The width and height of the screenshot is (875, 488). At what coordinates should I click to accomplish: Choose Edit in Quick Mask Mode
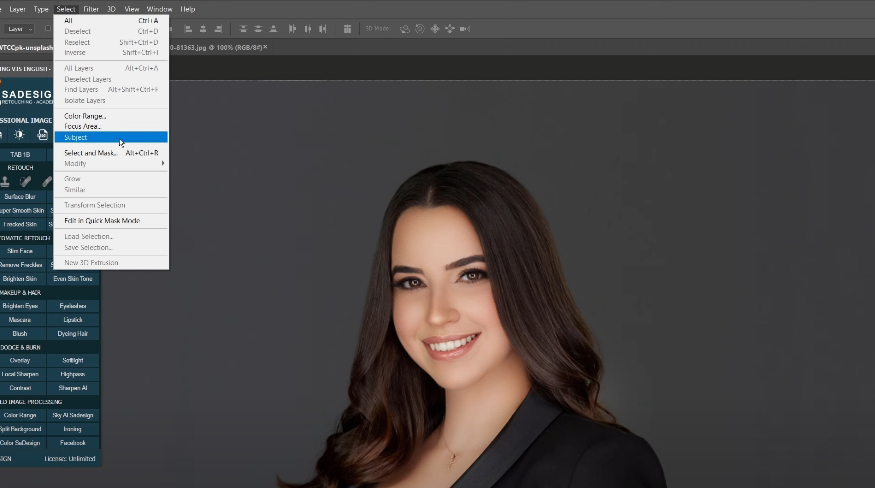111,221
